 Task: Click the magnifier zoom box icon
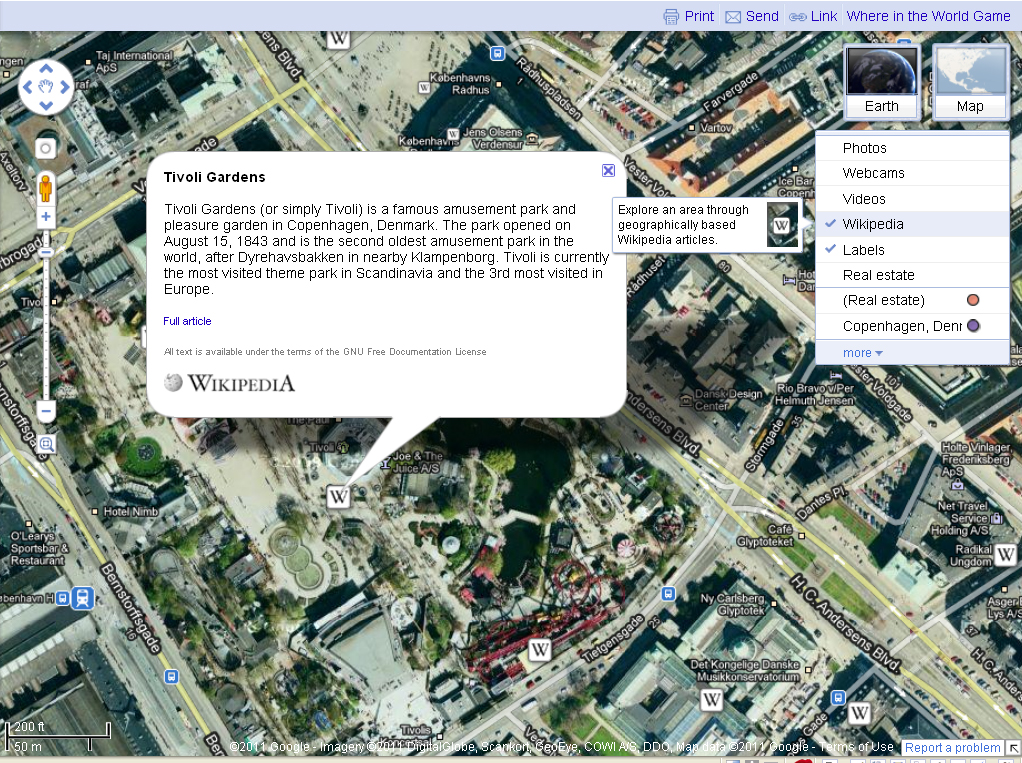pyautogui.click(x=46, y=443)
